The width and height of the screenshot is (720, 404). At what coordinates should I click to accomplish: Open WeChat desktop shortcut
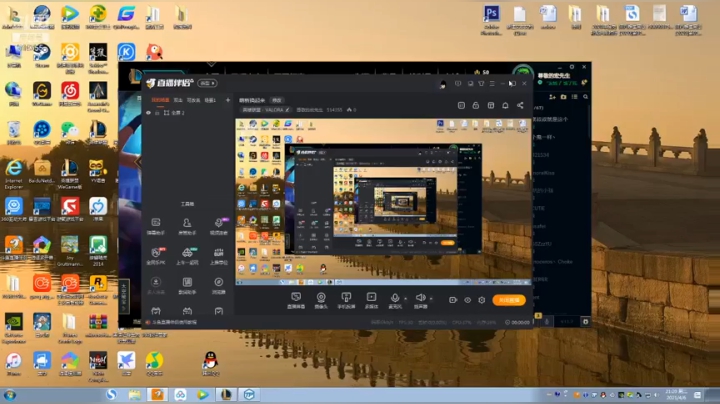(70, 133)
